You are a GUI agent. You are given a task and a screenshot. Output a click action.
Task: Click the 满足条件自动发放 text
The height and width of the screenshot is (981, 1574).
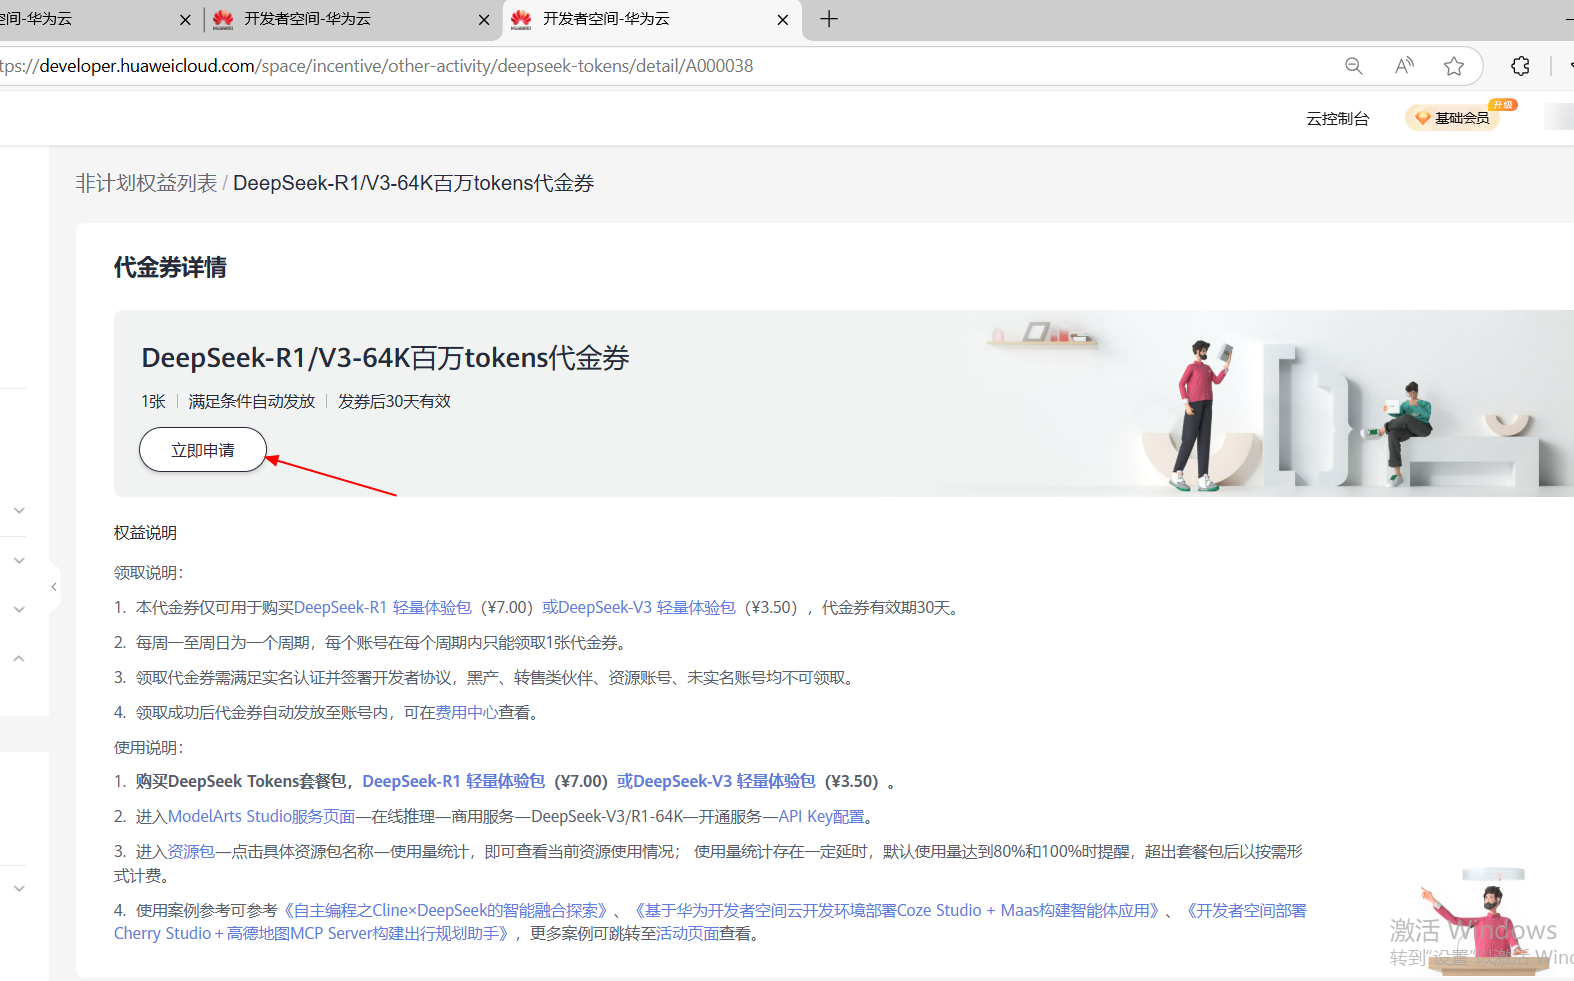click(x=252, y=401)
